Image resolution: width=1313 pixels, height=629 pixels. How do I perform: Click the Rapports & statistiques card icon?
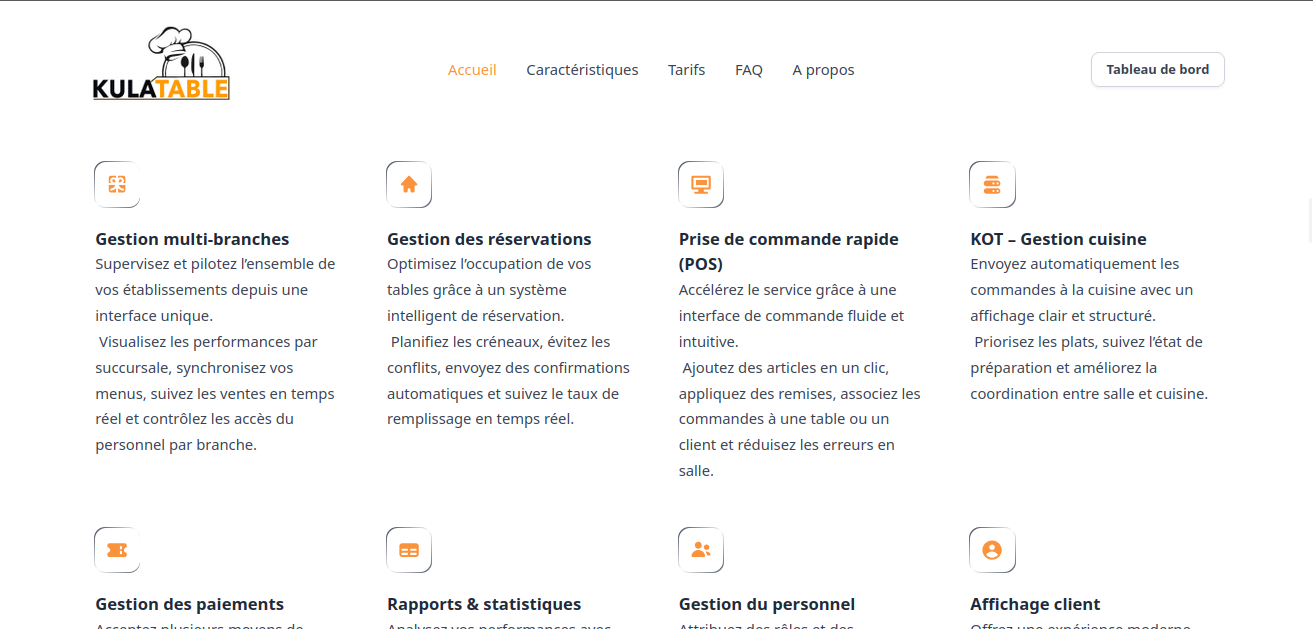pos(409,550)
